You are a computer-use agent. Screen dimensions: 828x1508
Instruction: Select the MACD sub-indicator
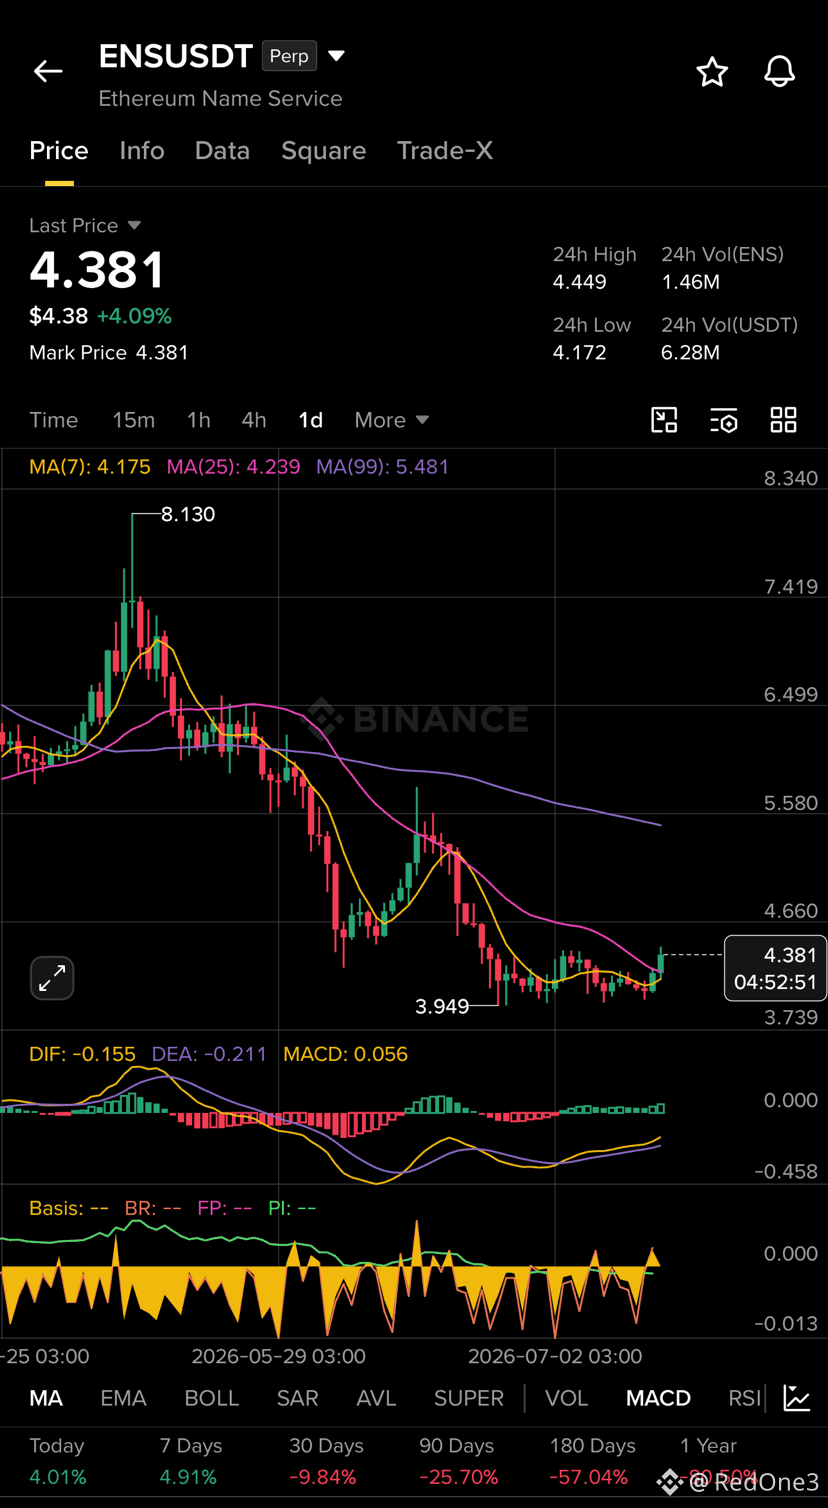[x=658, y=1398]
